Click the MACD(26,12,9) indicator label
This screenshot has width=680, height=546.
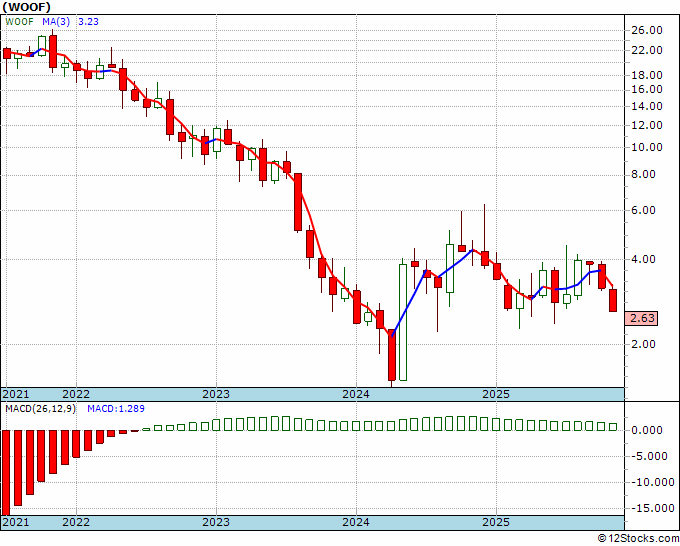[40, 409]
